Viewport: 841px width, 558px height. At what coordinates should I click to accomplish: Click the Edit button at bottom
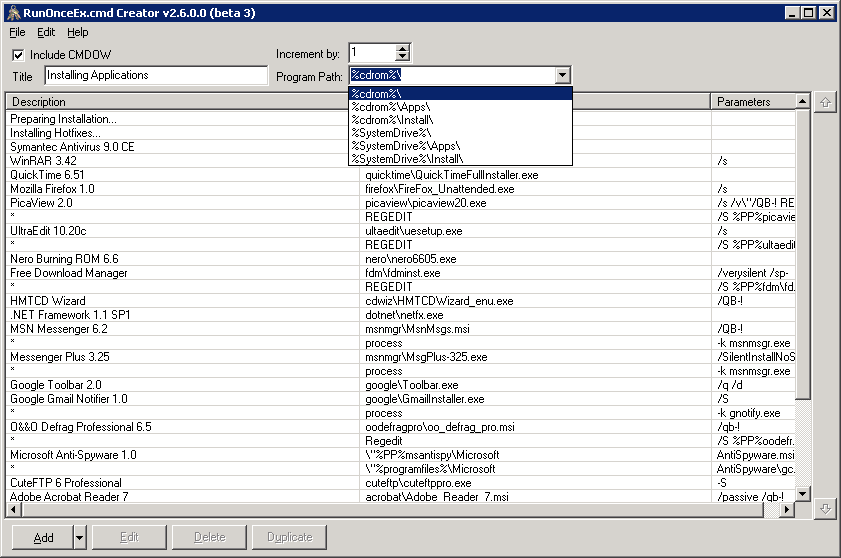(x=129, y=537)
